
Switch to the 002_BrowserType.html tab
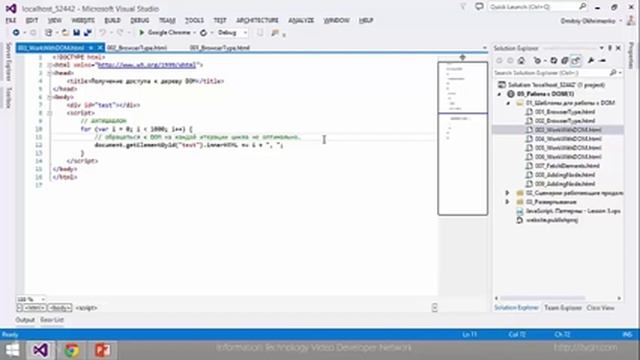(137, 48)
